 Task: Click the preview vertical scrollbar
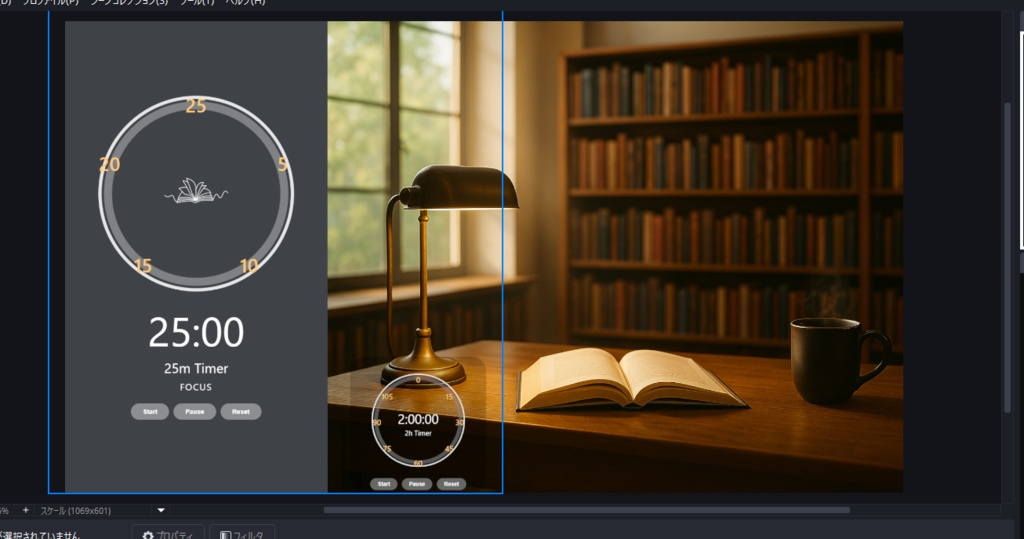[x=1007, y=257]
